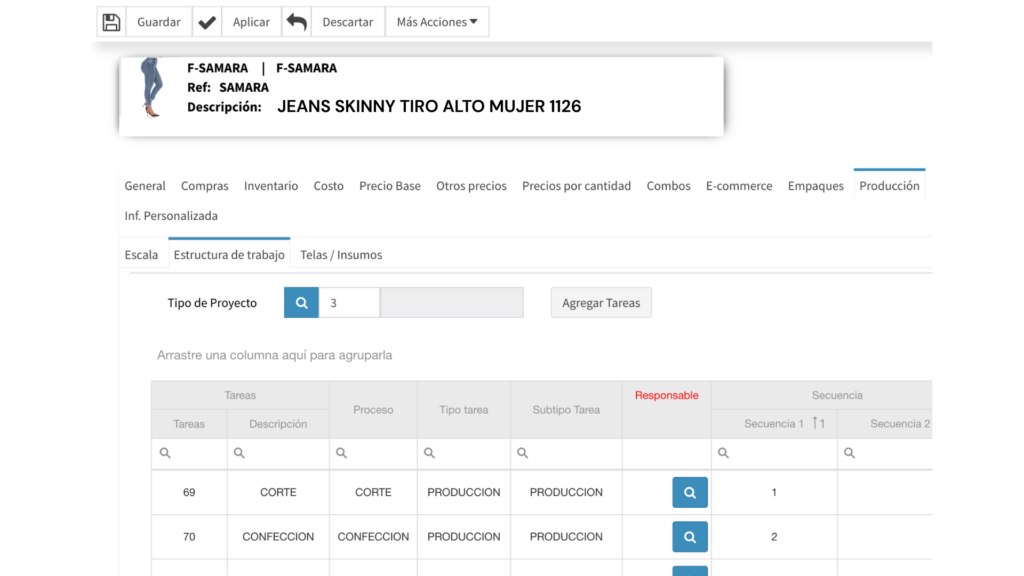Expand the Más Acciones dropdown
This screenshot has width=1024, height=576.
(x=437, y=22)
